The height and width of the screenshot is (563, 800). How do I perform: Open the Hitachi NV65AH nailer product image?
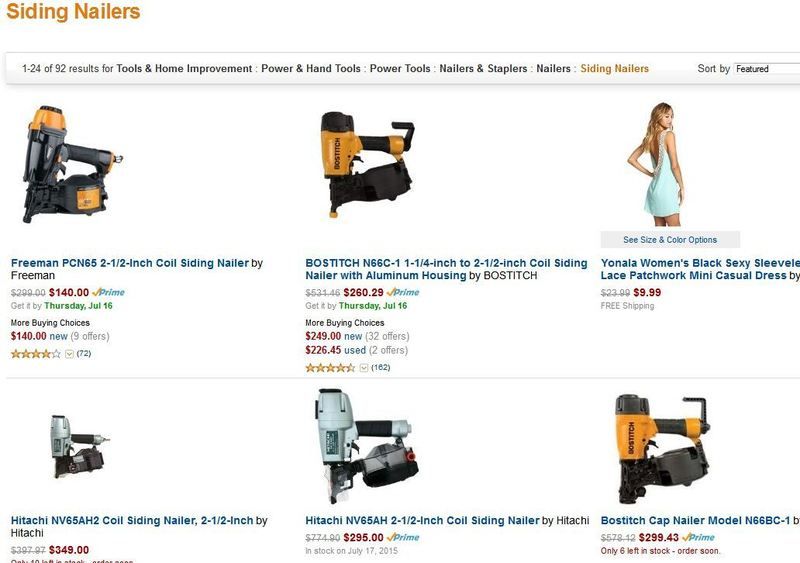click(367, 446)
